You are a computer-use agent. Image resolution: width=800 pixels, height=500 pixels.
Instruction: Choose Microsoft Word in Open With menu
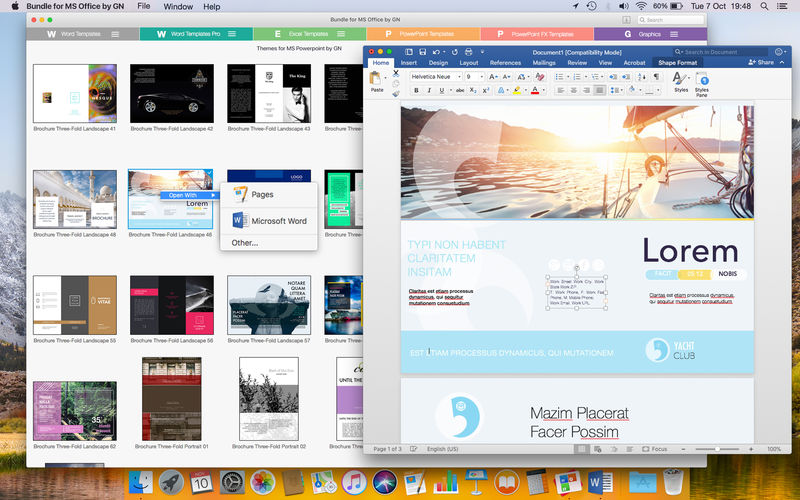coord(269,221)
